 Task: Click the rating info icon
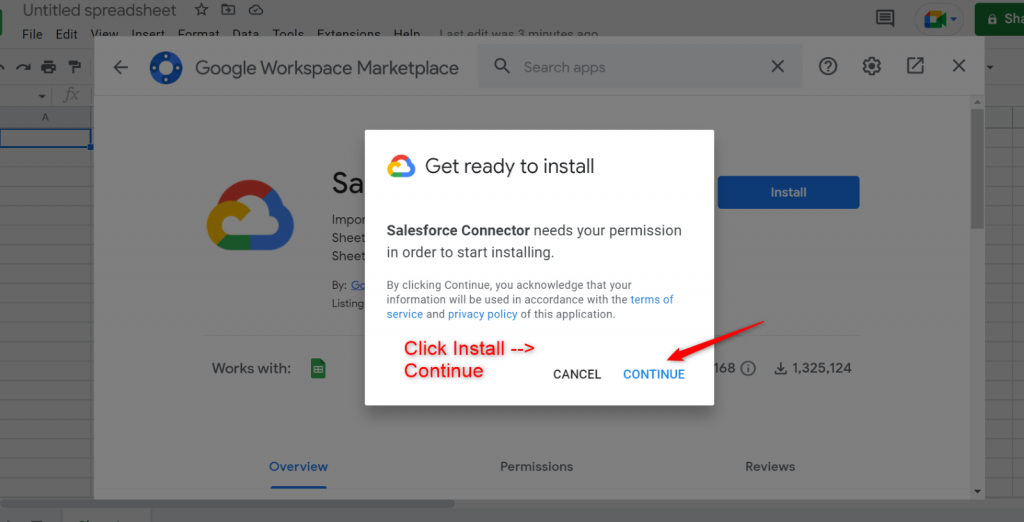pos(748,368)
